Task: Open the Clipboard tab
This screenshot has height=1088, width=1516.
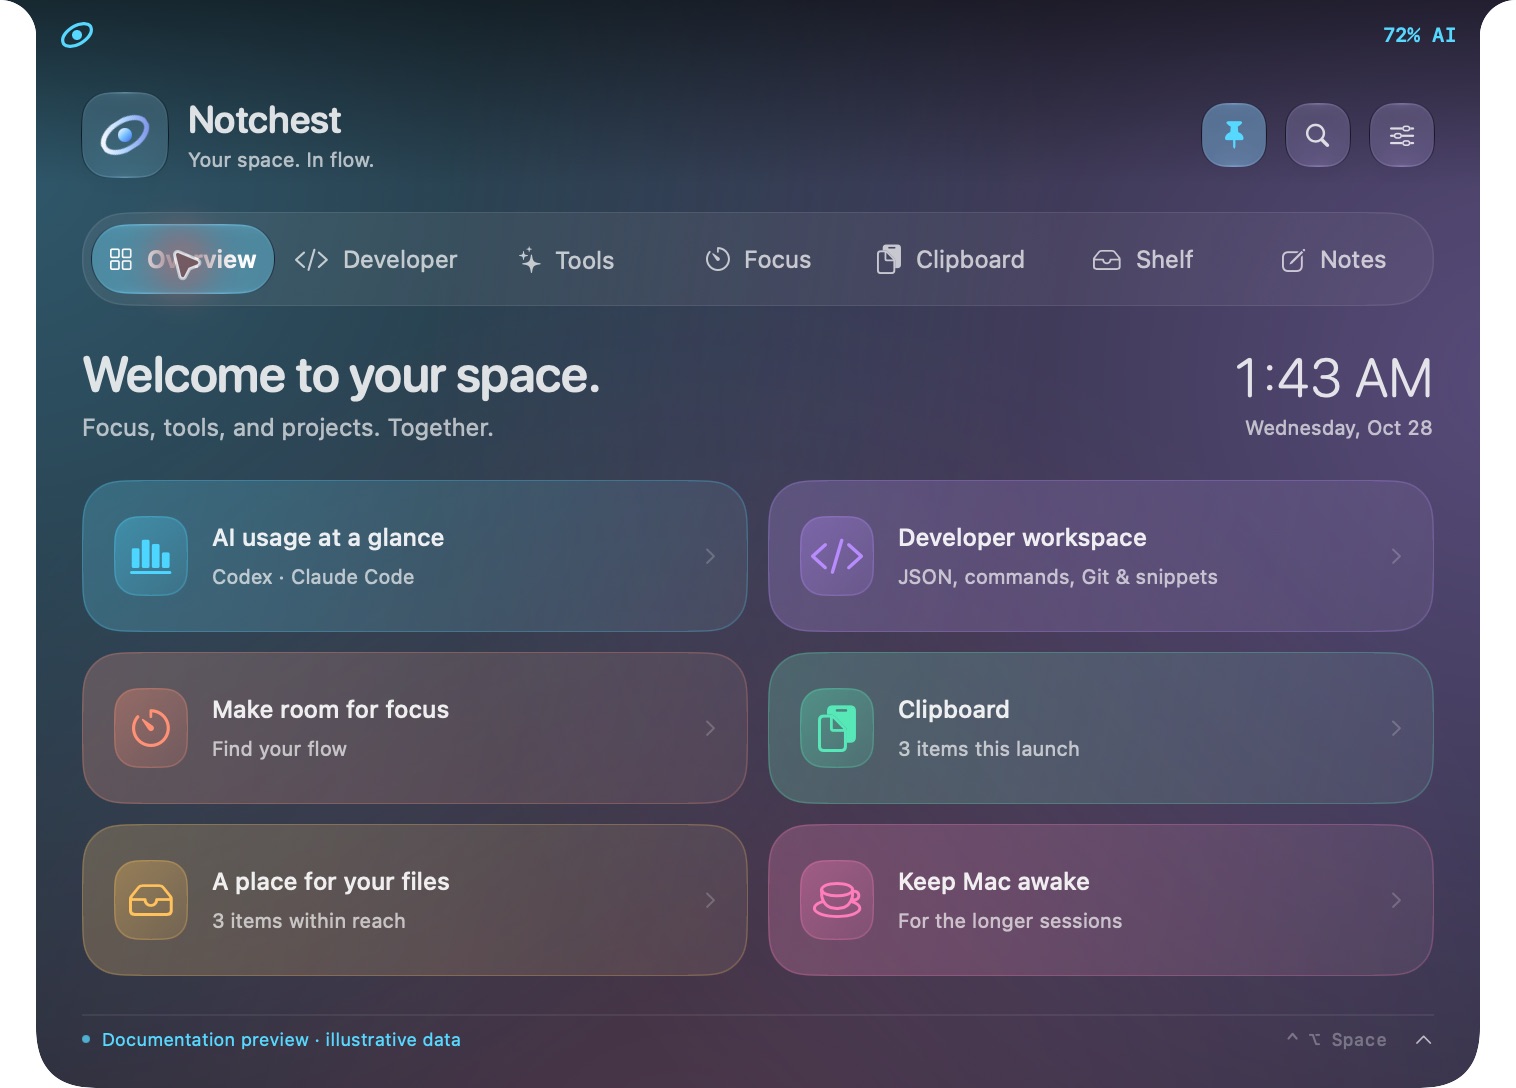Action: [x=950, y=259]
